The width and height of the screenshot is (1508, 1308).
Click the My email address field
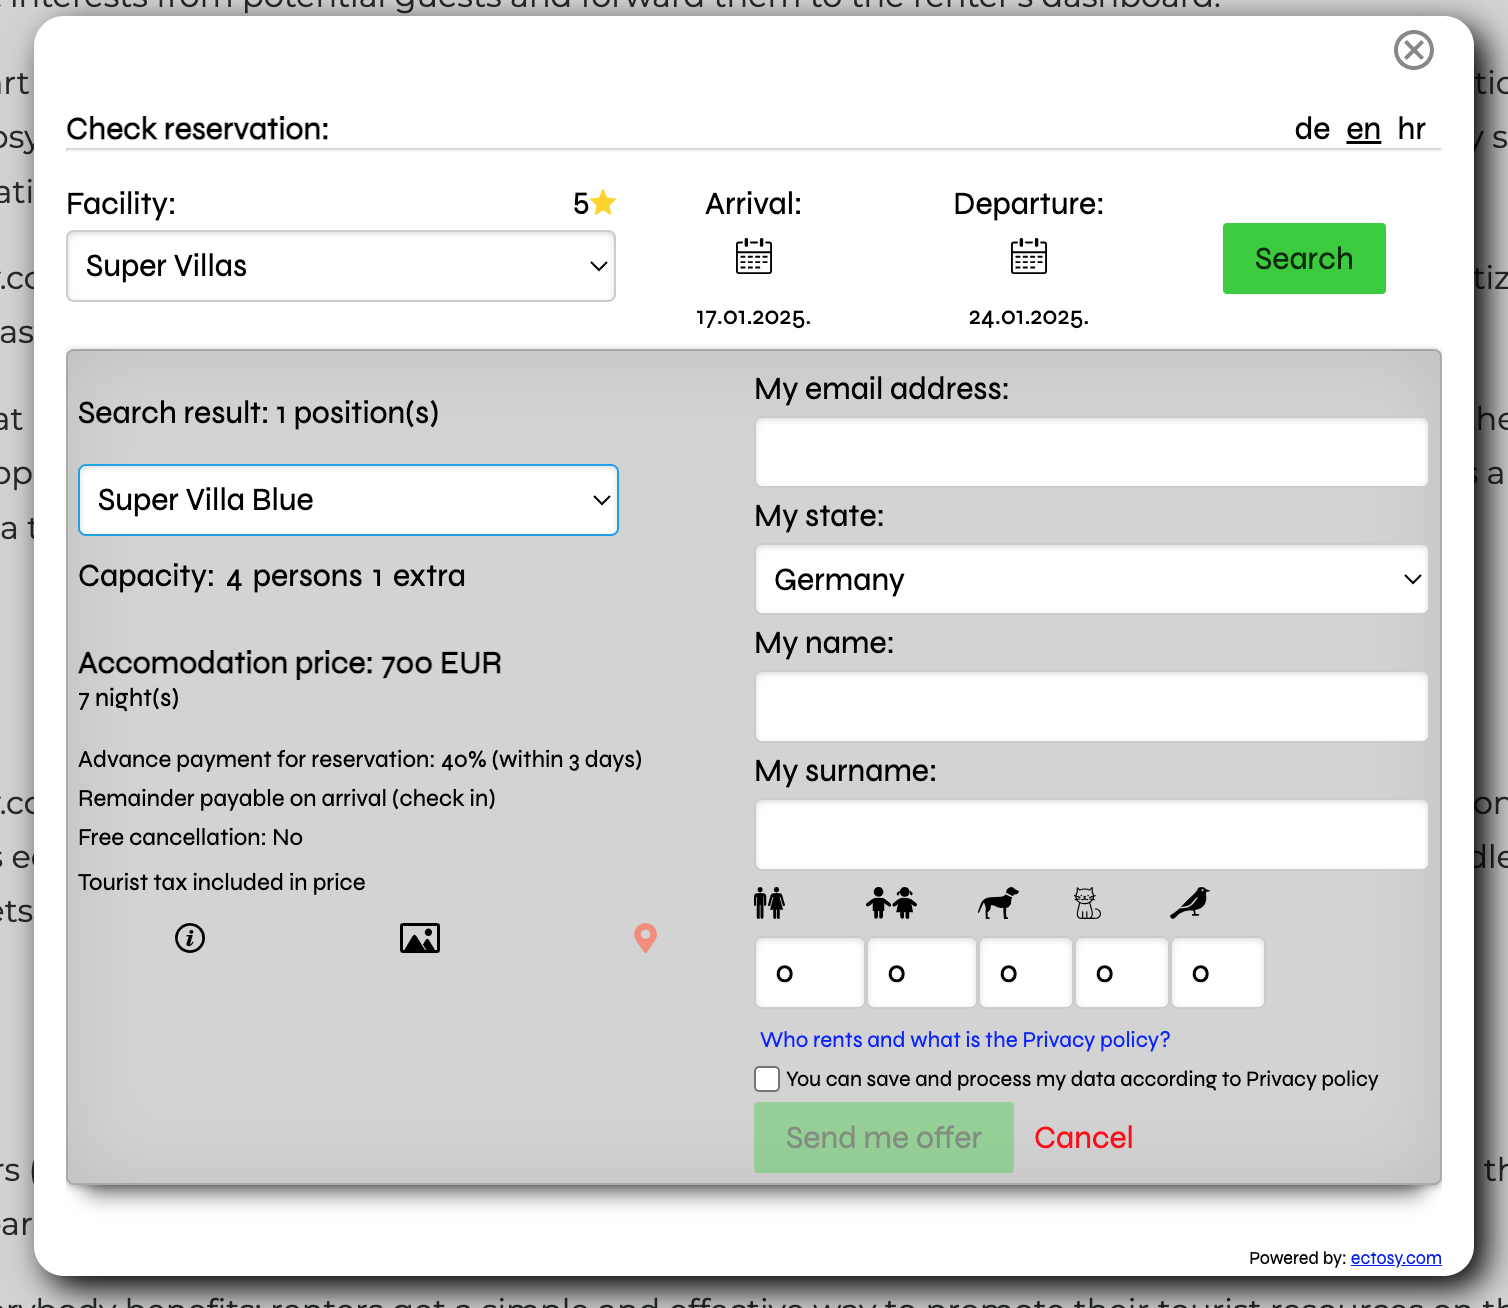pyautogui.click(x=1091, y=453)
